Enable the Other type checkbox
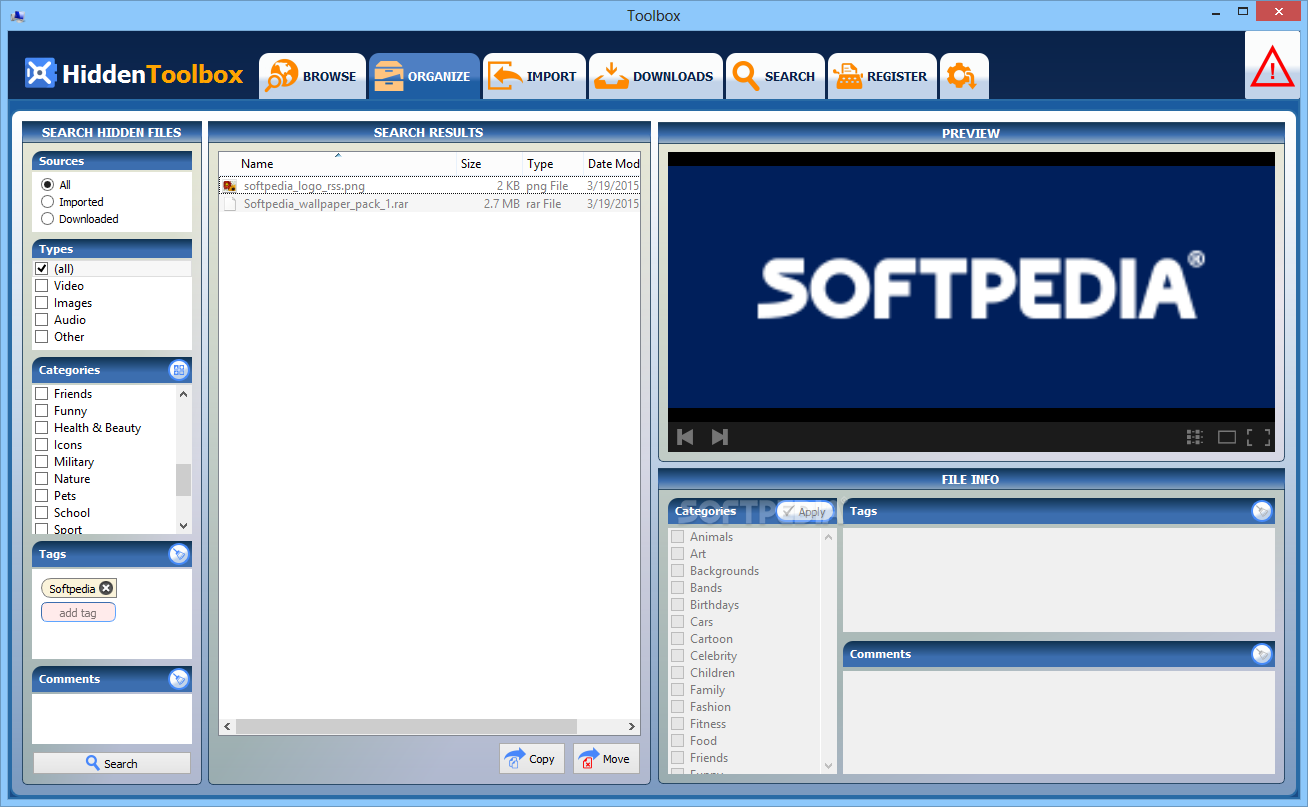Viewport: 1308px width, 807px height. tap(42, 336)
